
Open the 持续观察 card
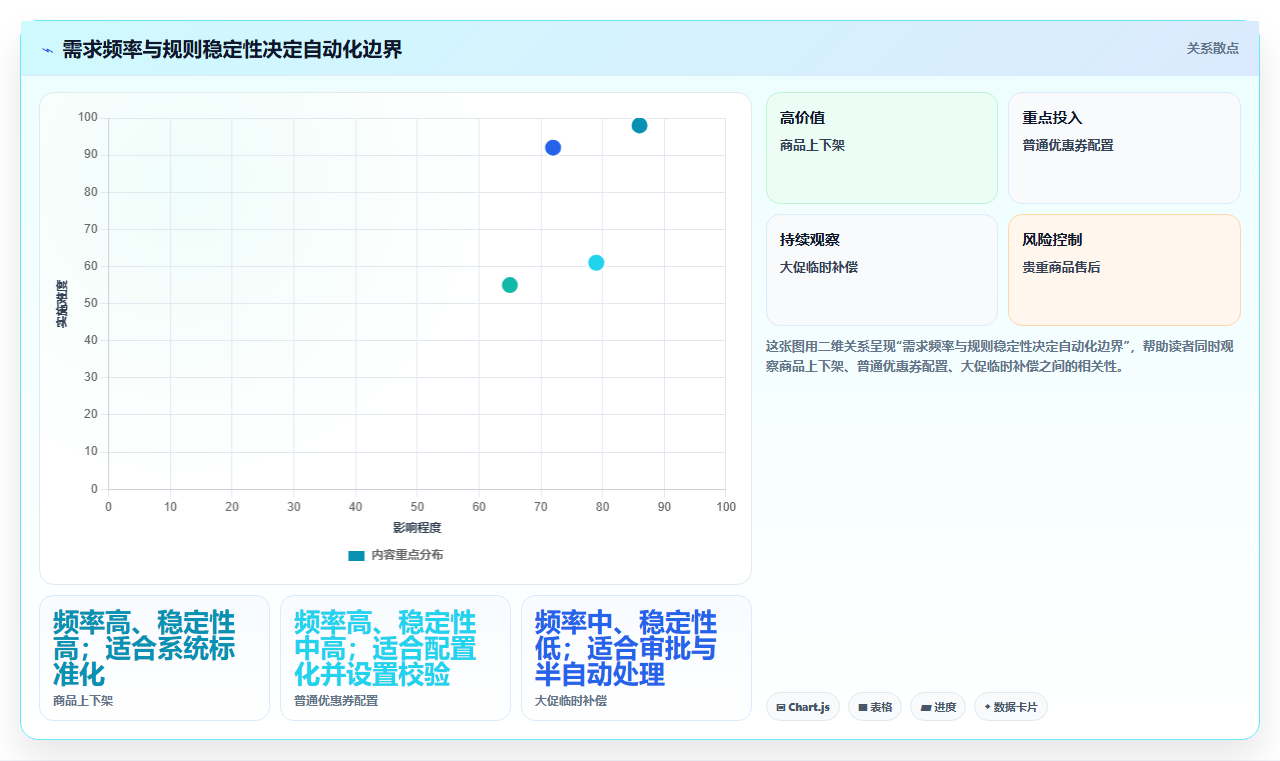pos(882,270)
